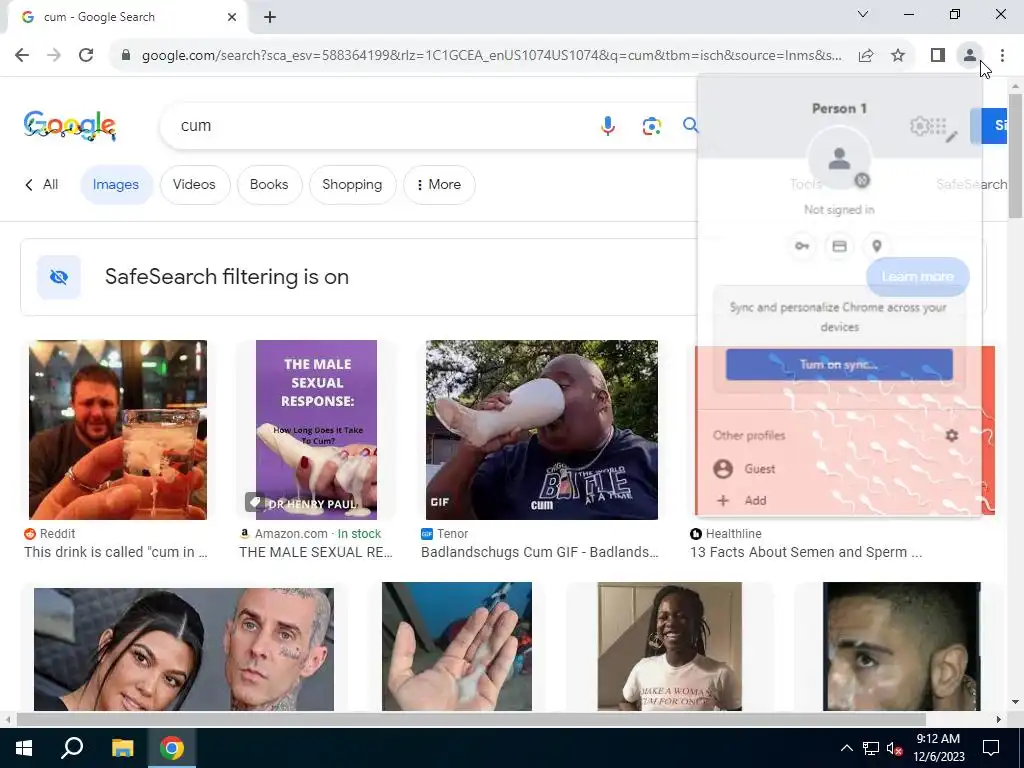This screenshot has width=1024, height=768.
Task: Click the browser forward arrow
Action: [54, 55]
